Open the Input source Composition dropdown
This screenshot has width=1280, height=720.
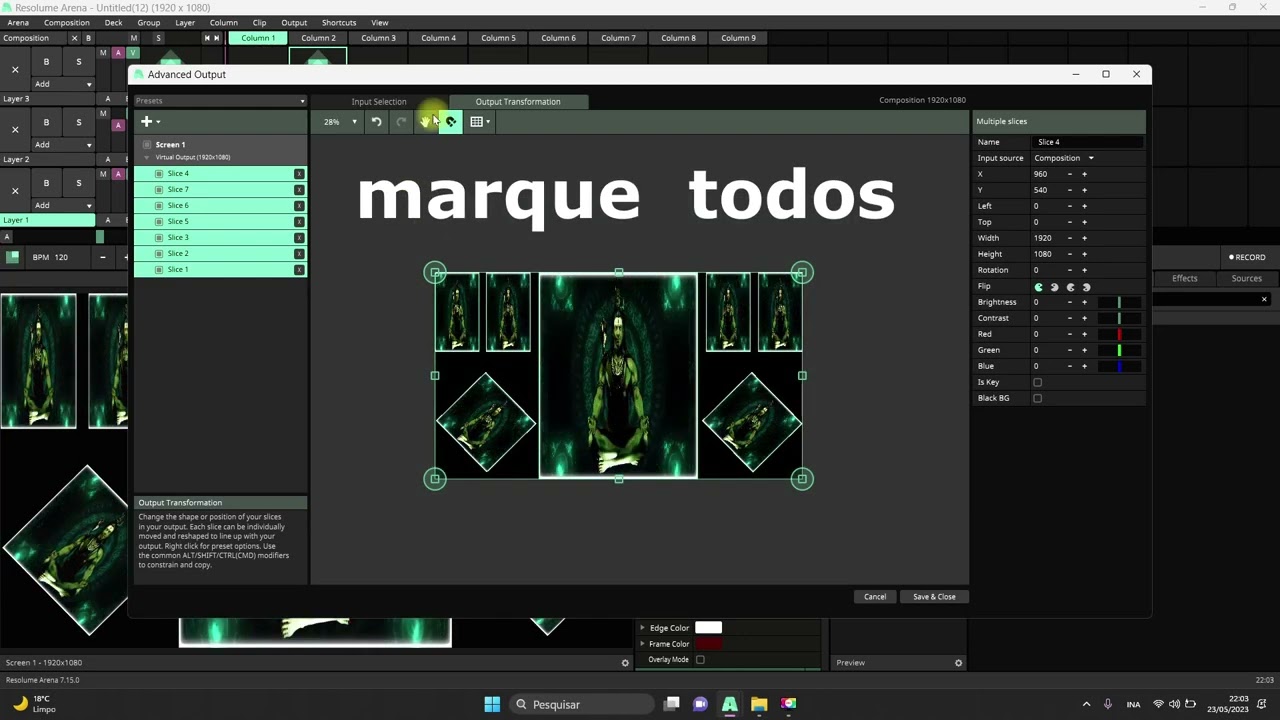point(1064,158)
